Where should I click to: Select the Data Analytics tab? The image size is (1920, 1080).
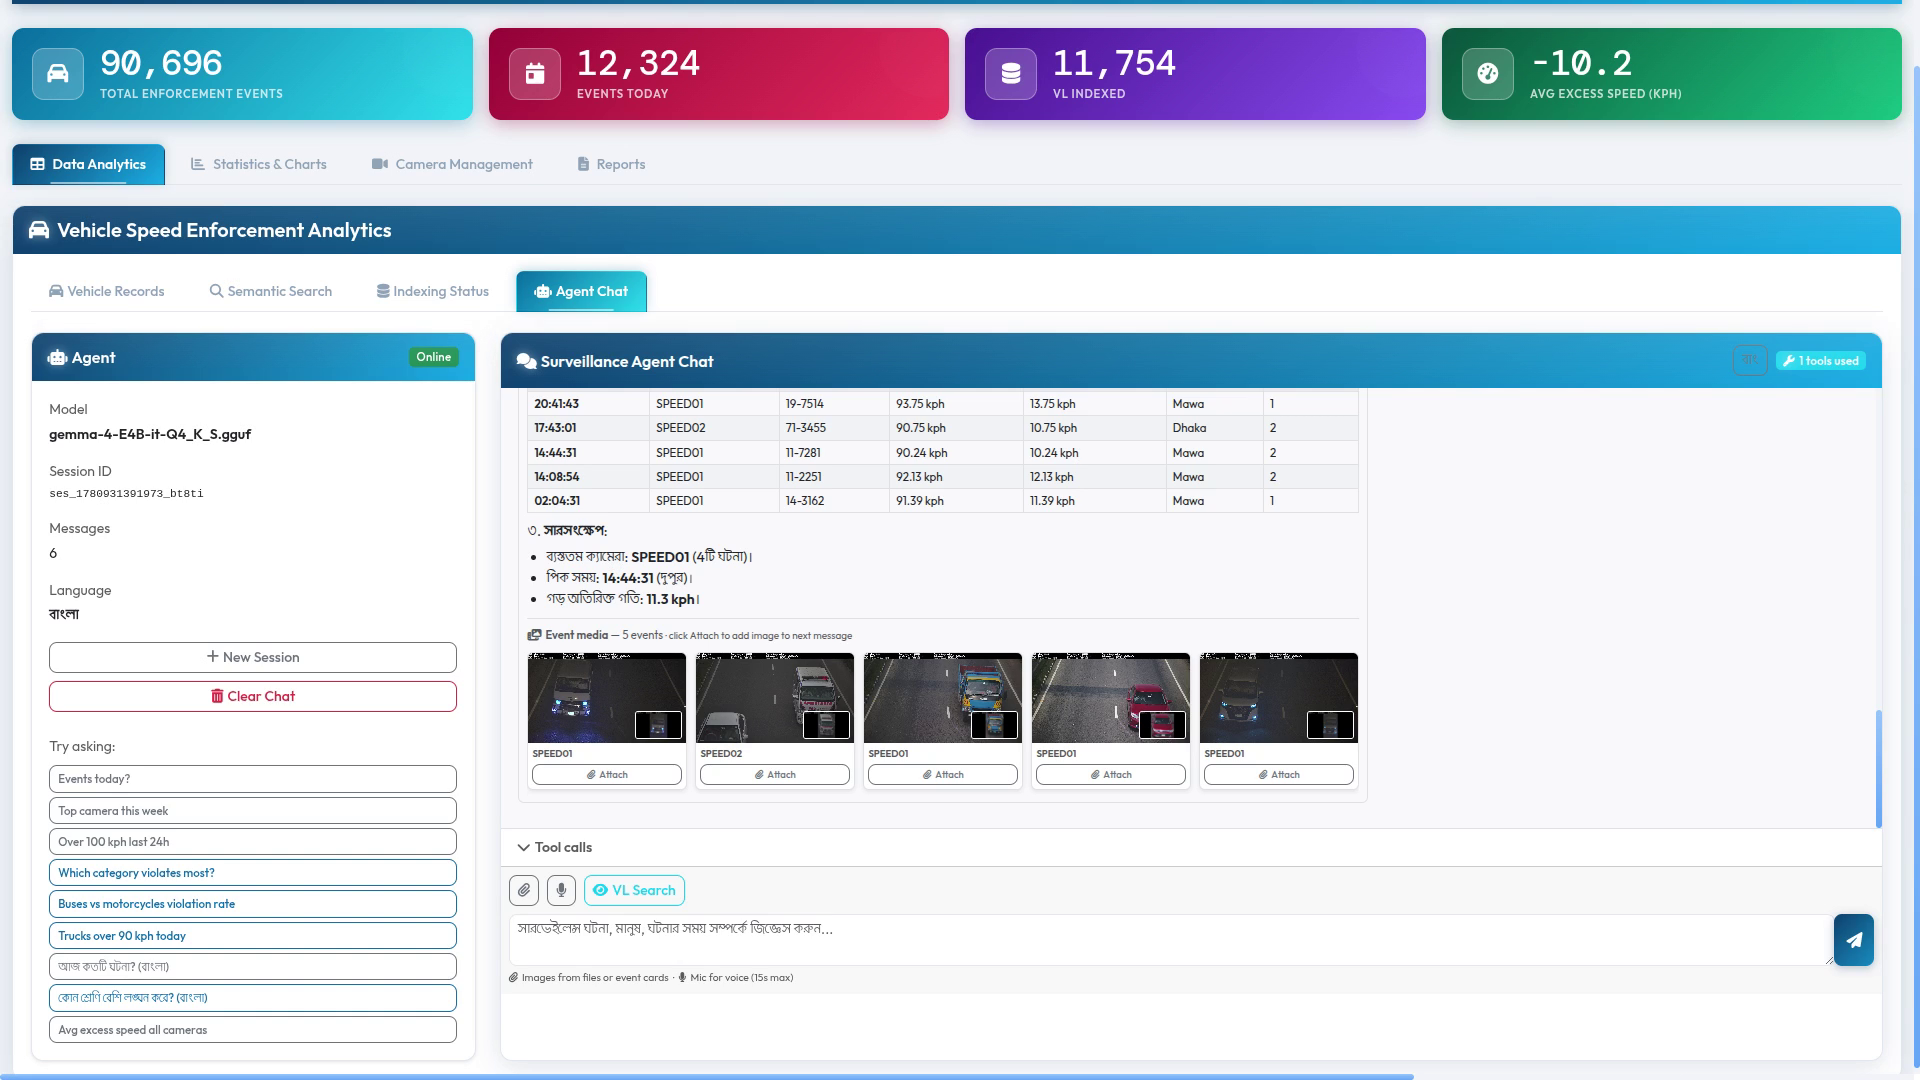click(88, 164)
